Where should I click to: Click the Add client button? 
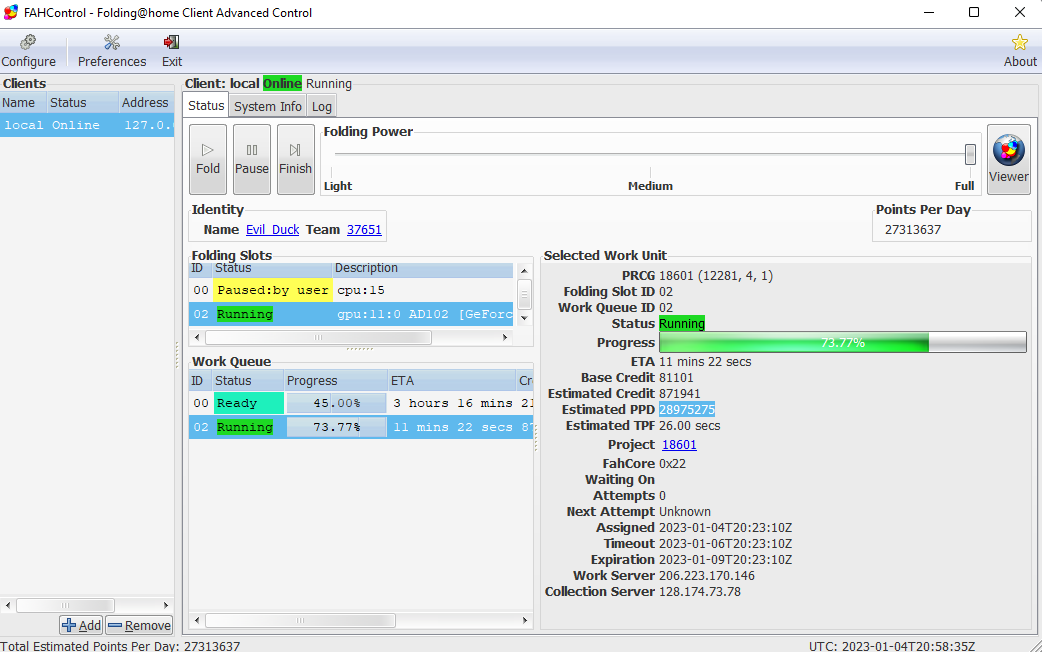(81, 625)
